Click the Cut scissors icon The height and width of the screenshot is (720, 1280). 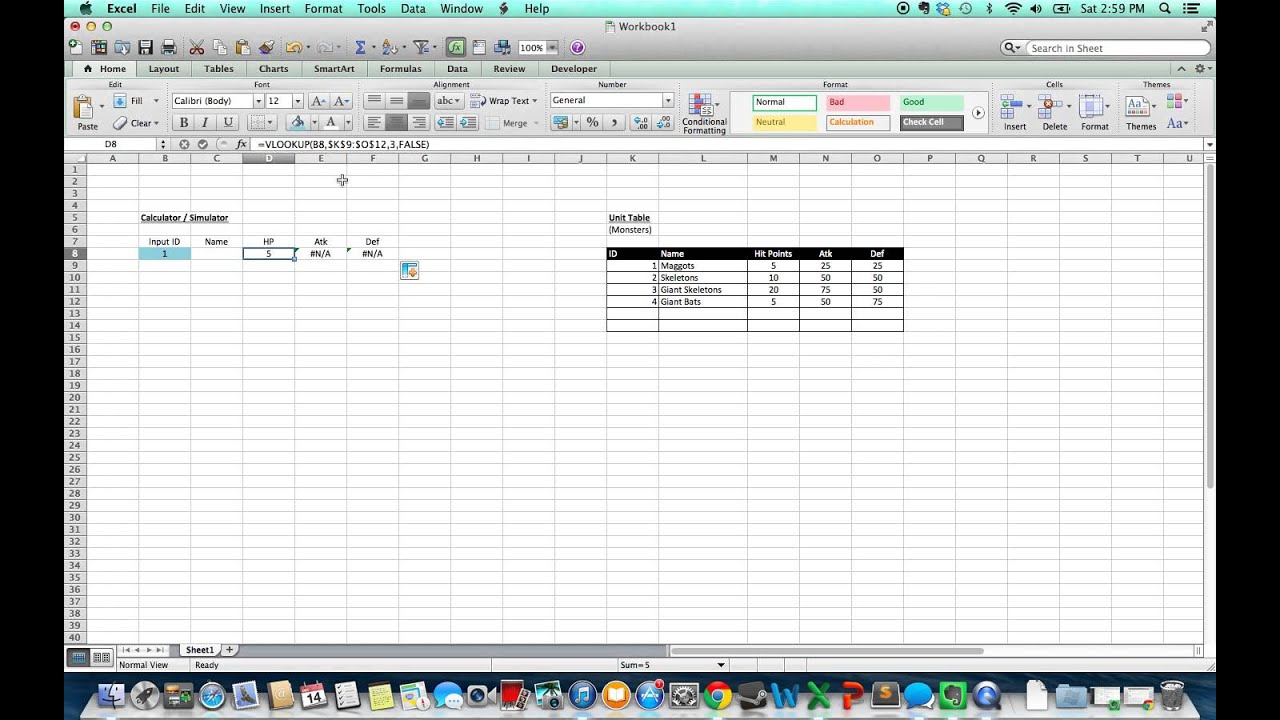[197, 47]
